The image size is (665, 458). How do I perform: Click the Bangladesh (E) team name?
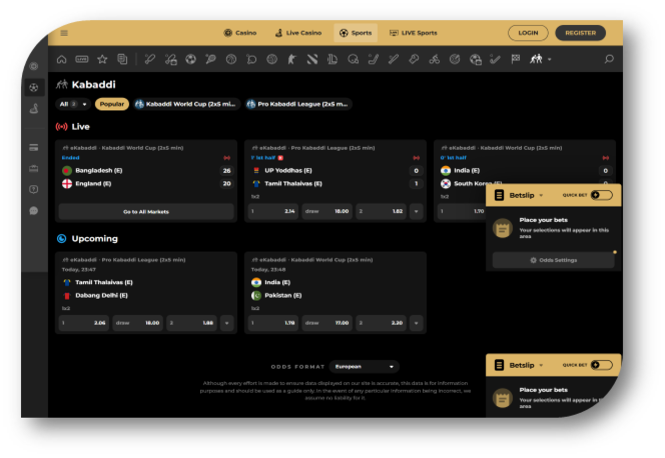(99, 170)
